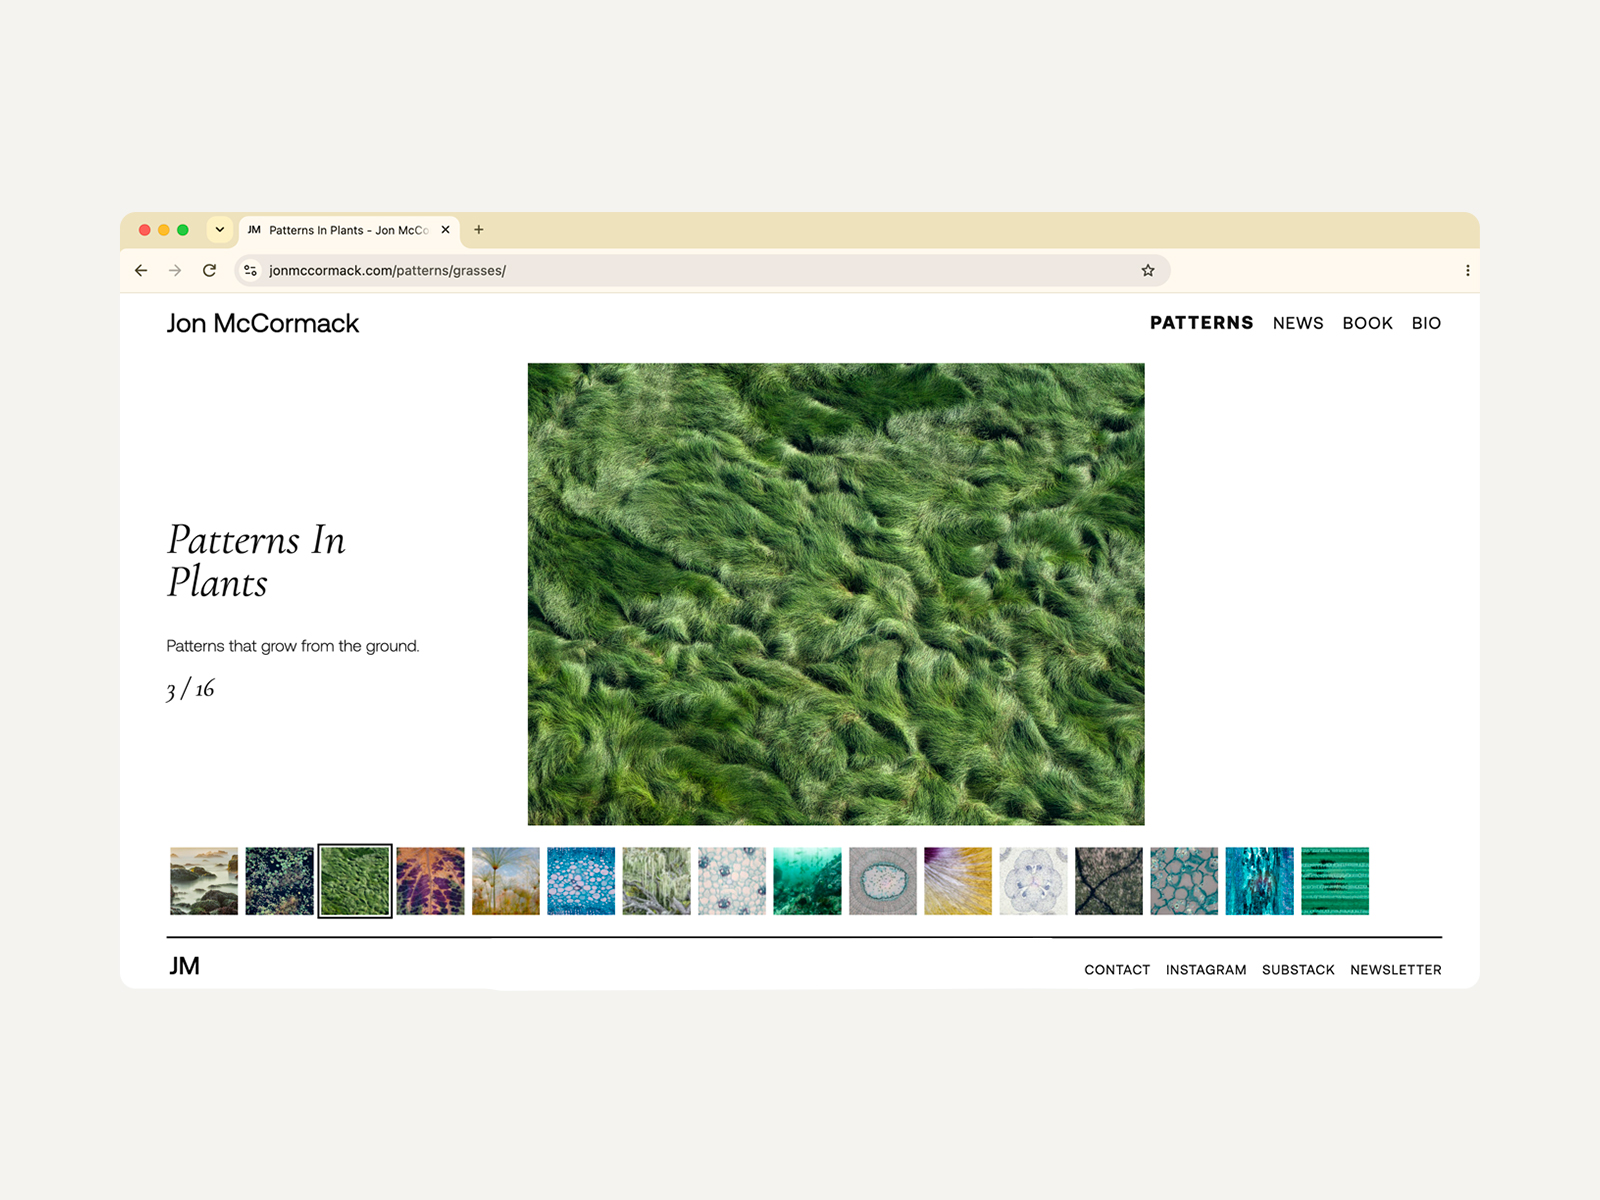Viewport: 1600px width, 1200px height.
Task: Open the Chrome three-dot menu
Action: tap(1467, 270)
